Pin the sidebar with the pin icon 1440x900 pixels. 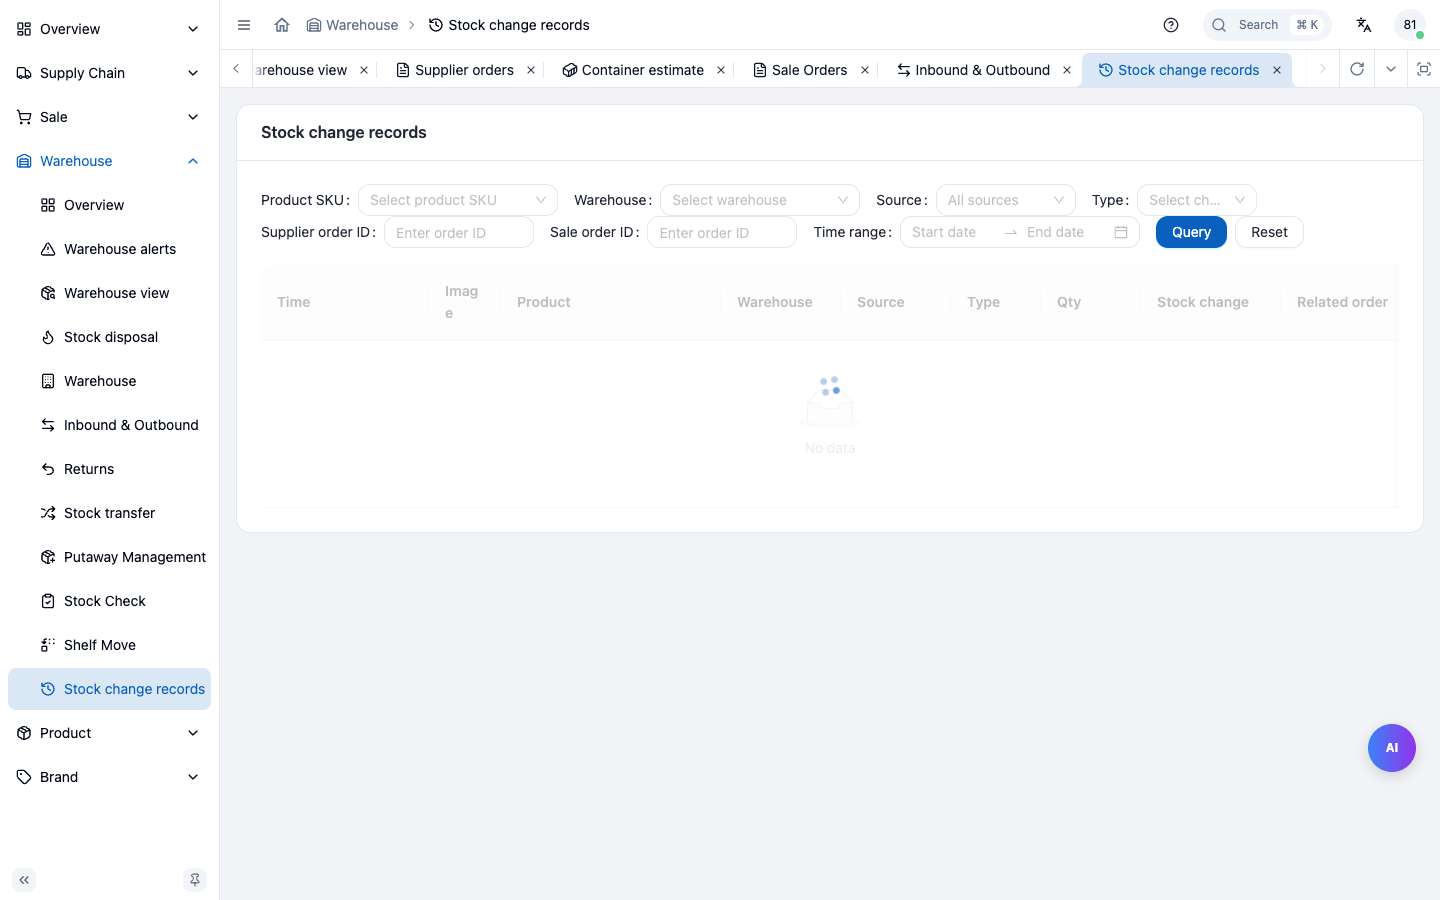(195, 880)
